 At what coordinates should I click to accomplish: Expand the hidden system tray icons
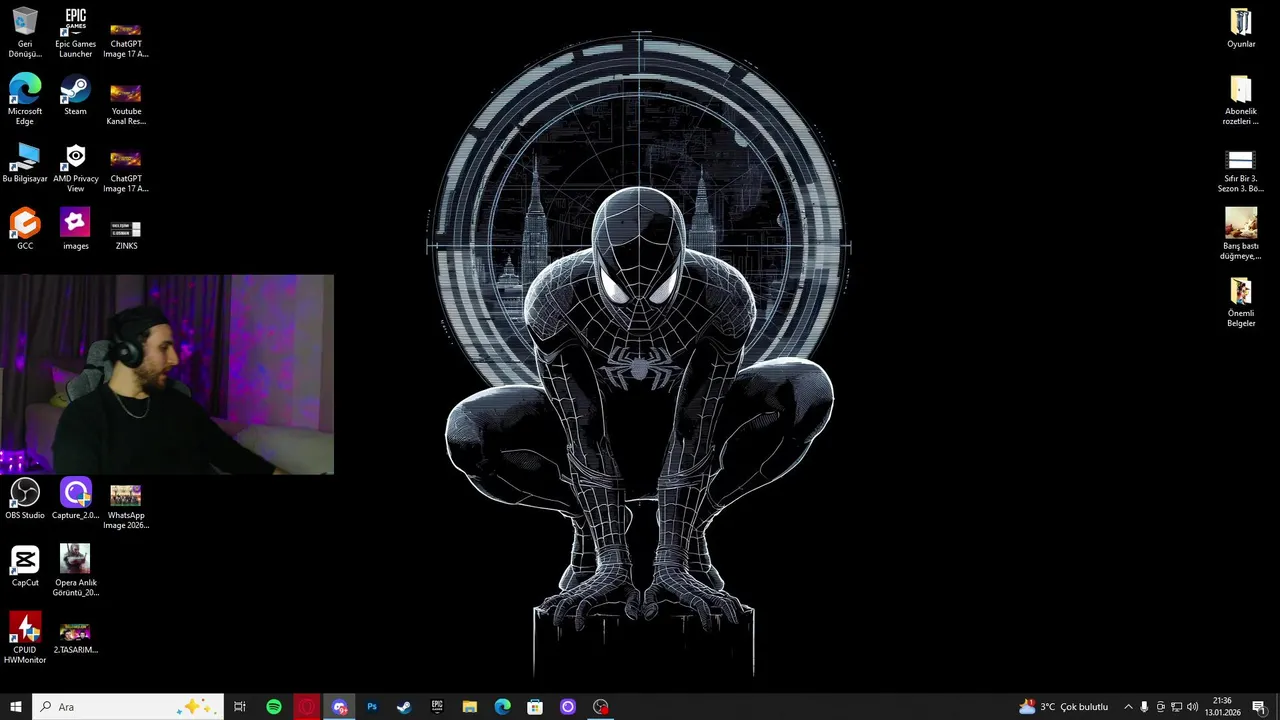[1128, 707]
